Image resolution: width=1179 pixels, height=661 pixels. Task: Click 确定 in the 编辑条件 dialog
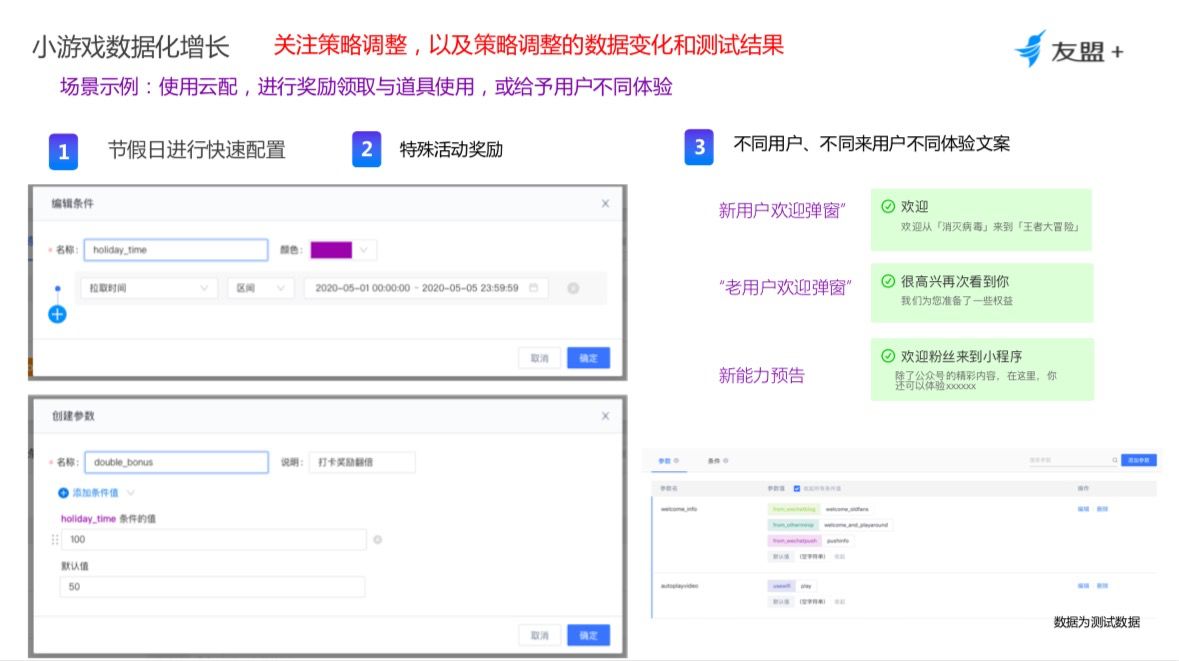pyautogui.click(x=588, y=358)
